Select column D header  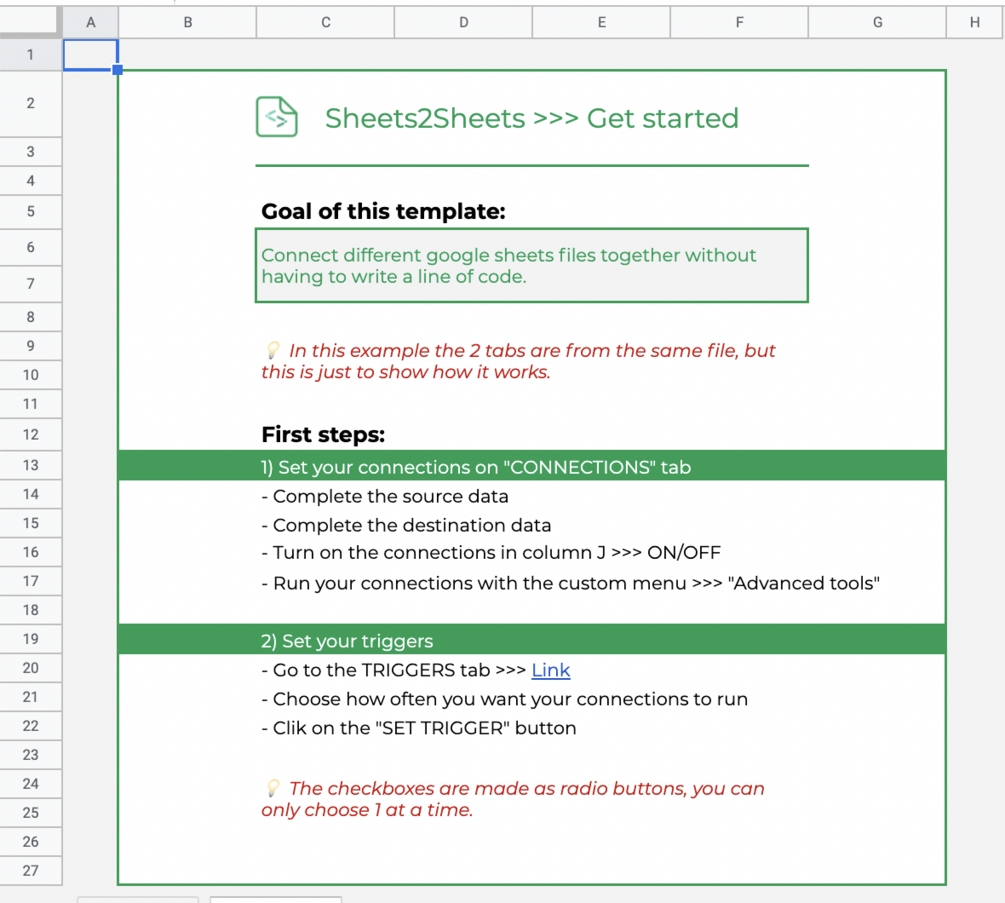(x=463, y=22)
